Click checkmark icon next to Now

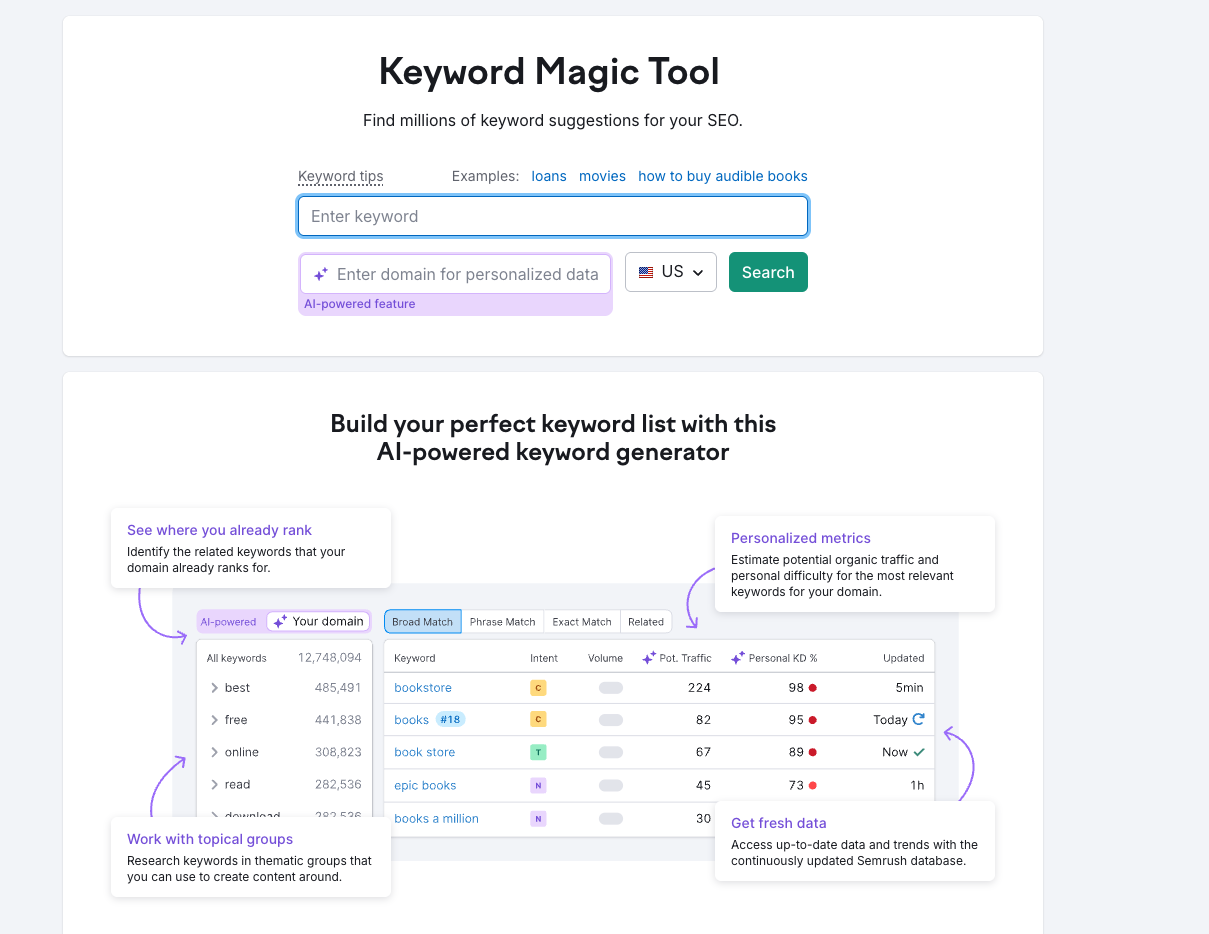919,752
